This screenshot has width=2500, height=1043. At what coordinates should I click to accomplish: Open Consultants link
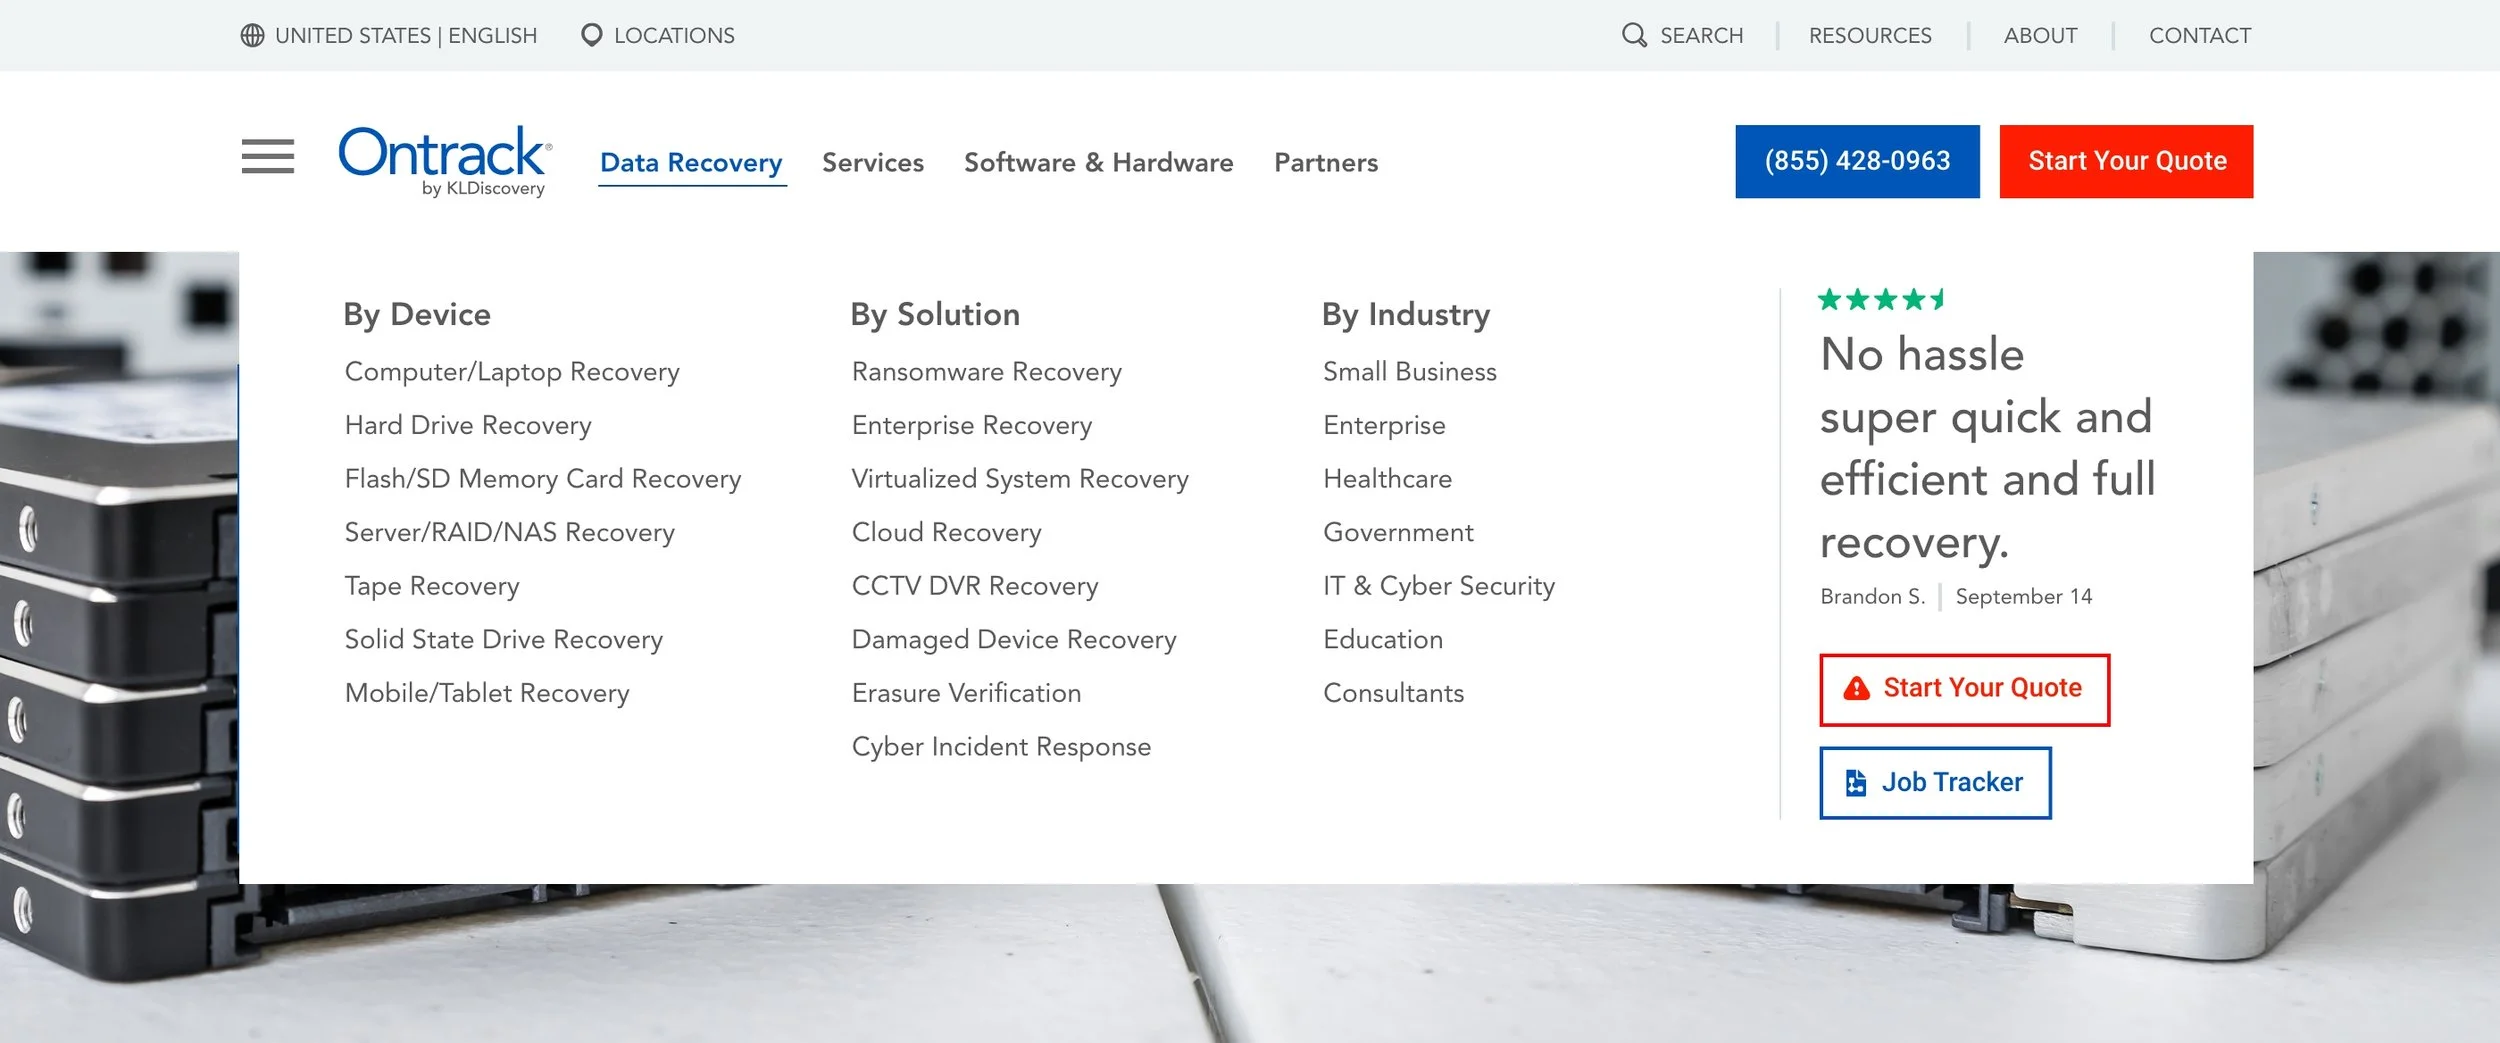[x=1394, y=693]
